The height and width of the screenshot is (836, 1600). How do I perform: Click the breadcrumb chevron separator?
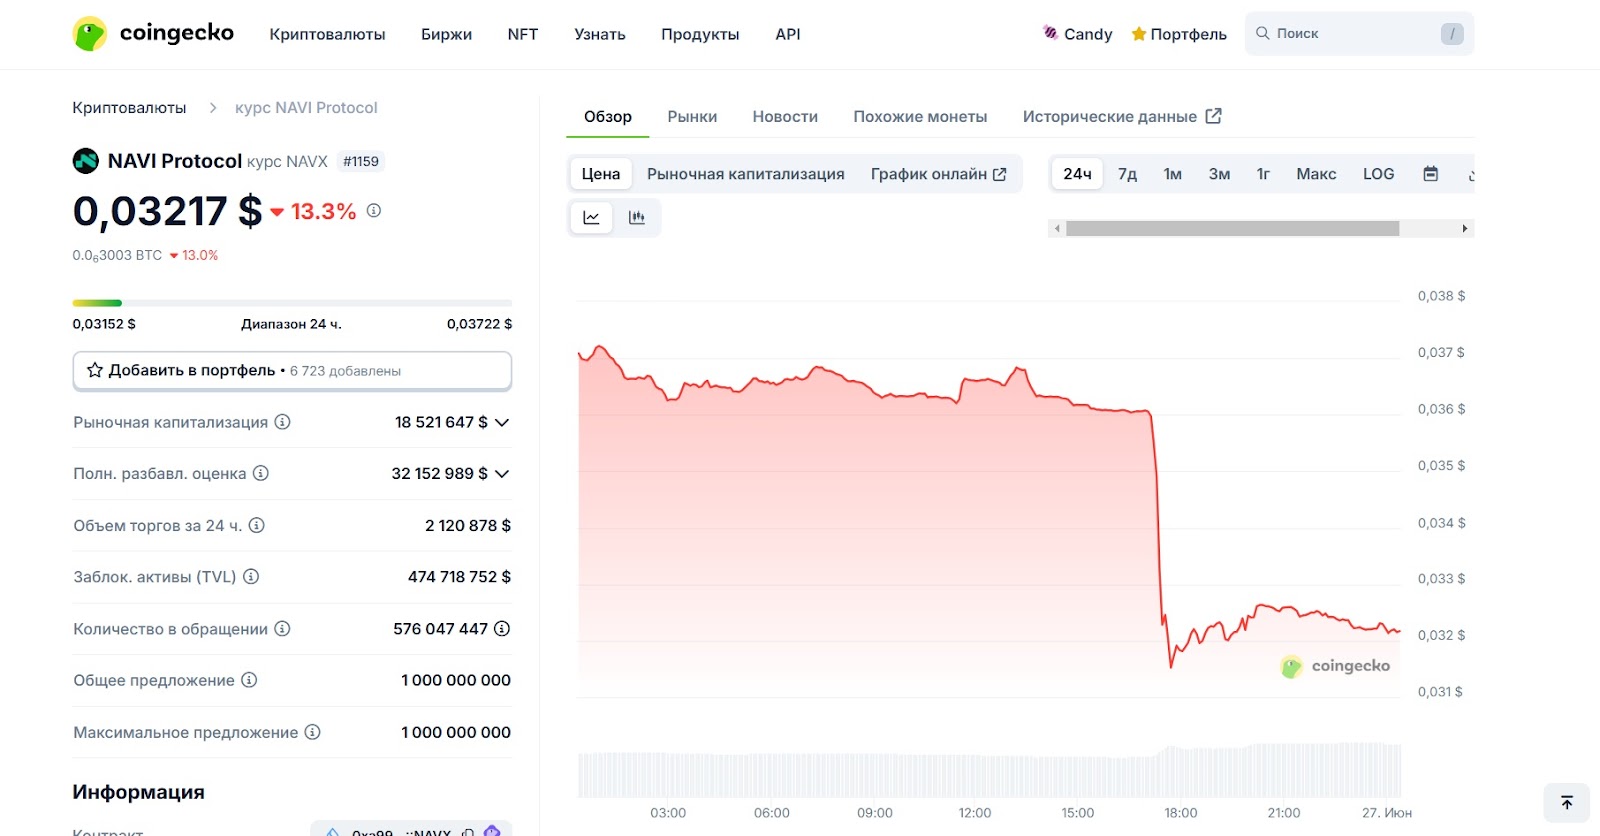pos(213,108)
